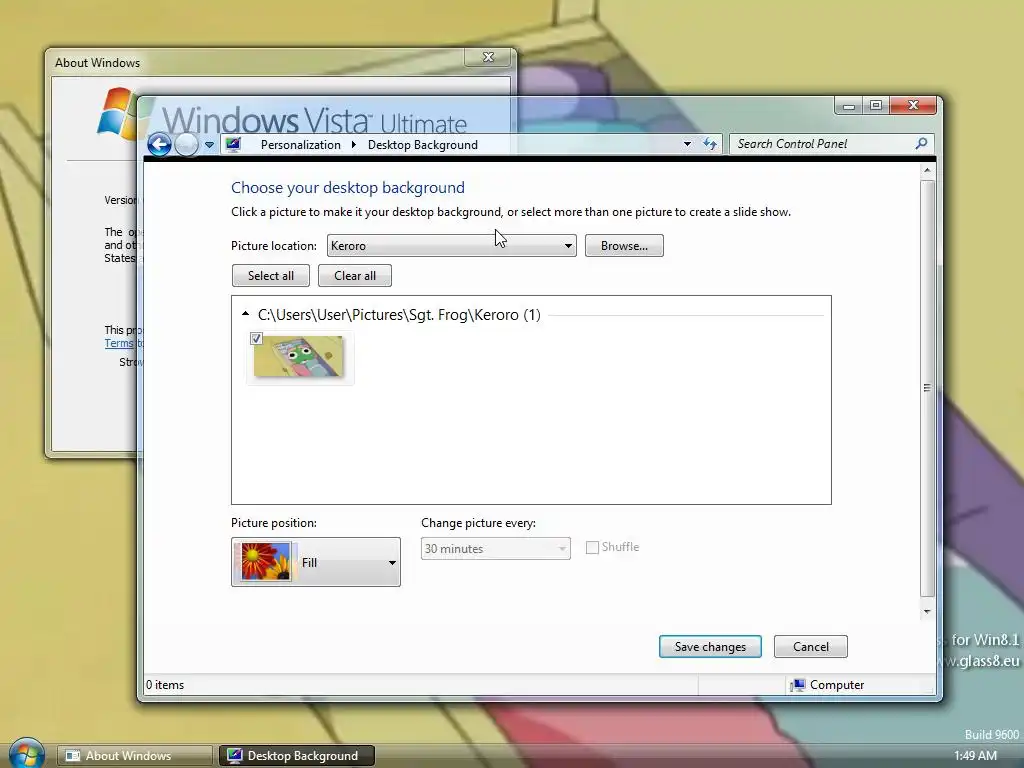Open the Picture location dropdown
Image resolution: width=1024 pixels, height=768 pixels.
(451, 246)
